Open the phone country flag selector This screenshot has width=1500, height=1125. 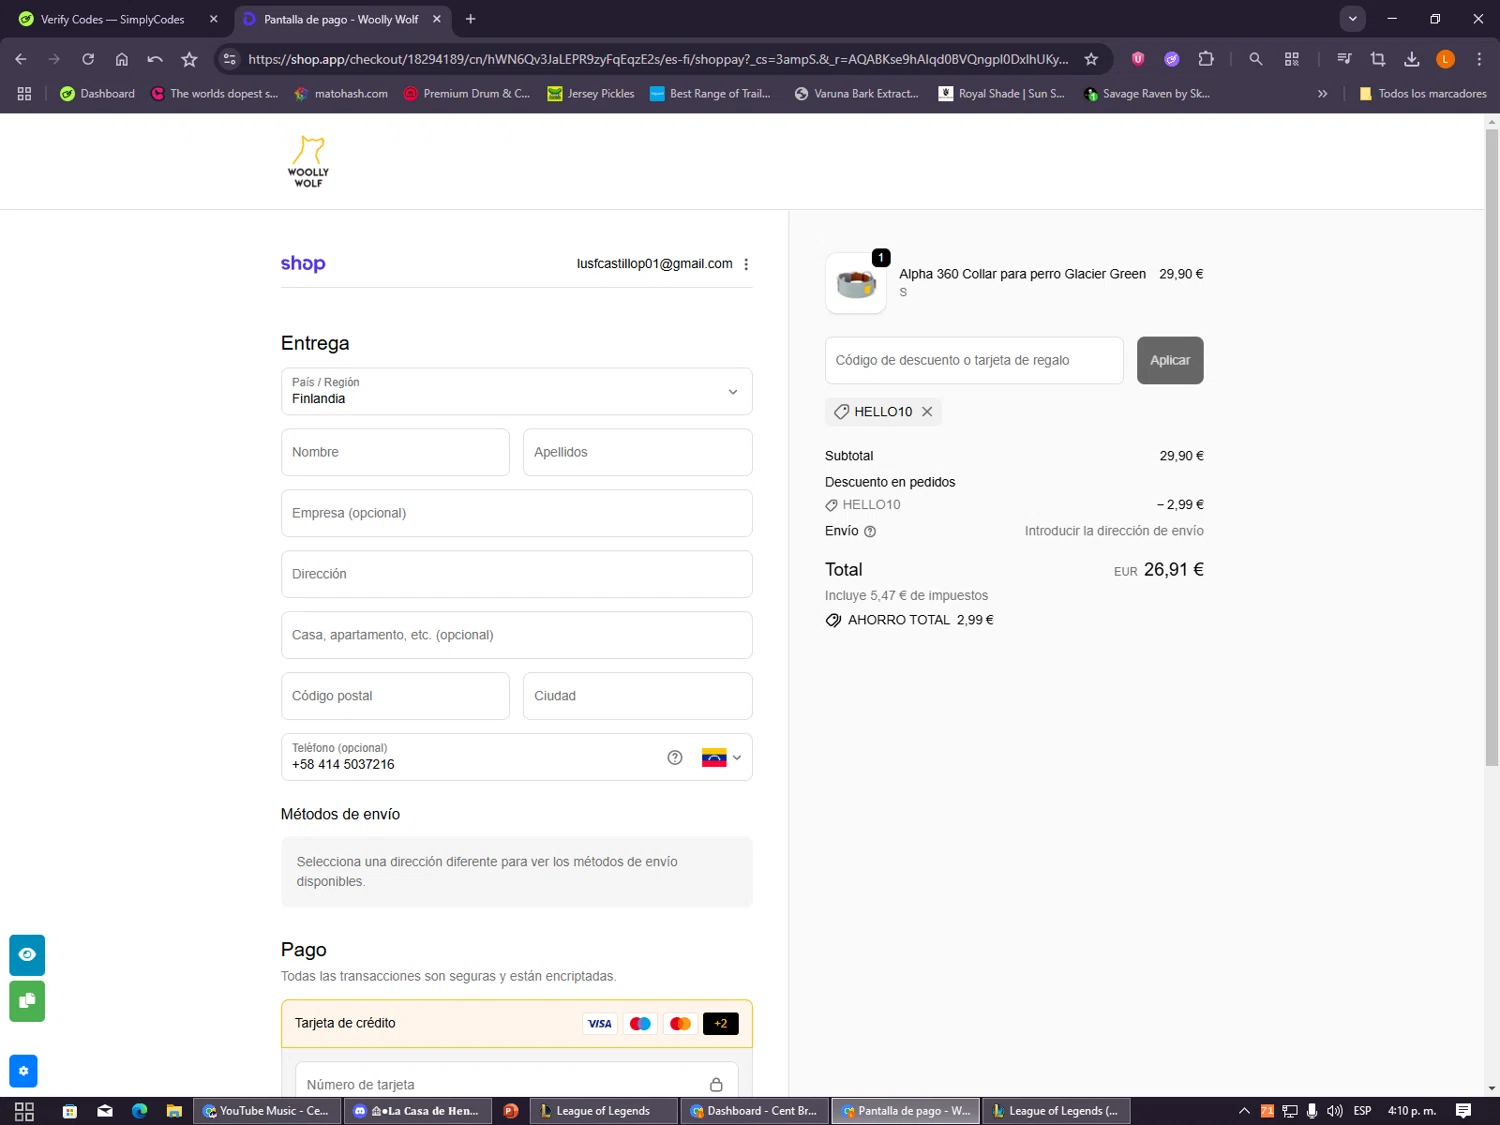721,758
